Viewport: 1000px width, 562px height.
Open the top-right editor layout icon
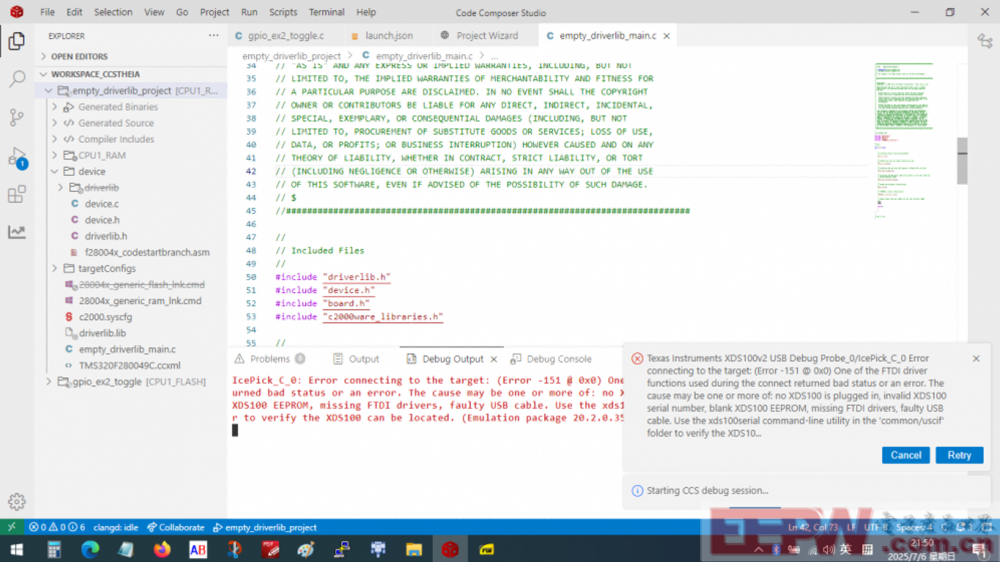985,41
